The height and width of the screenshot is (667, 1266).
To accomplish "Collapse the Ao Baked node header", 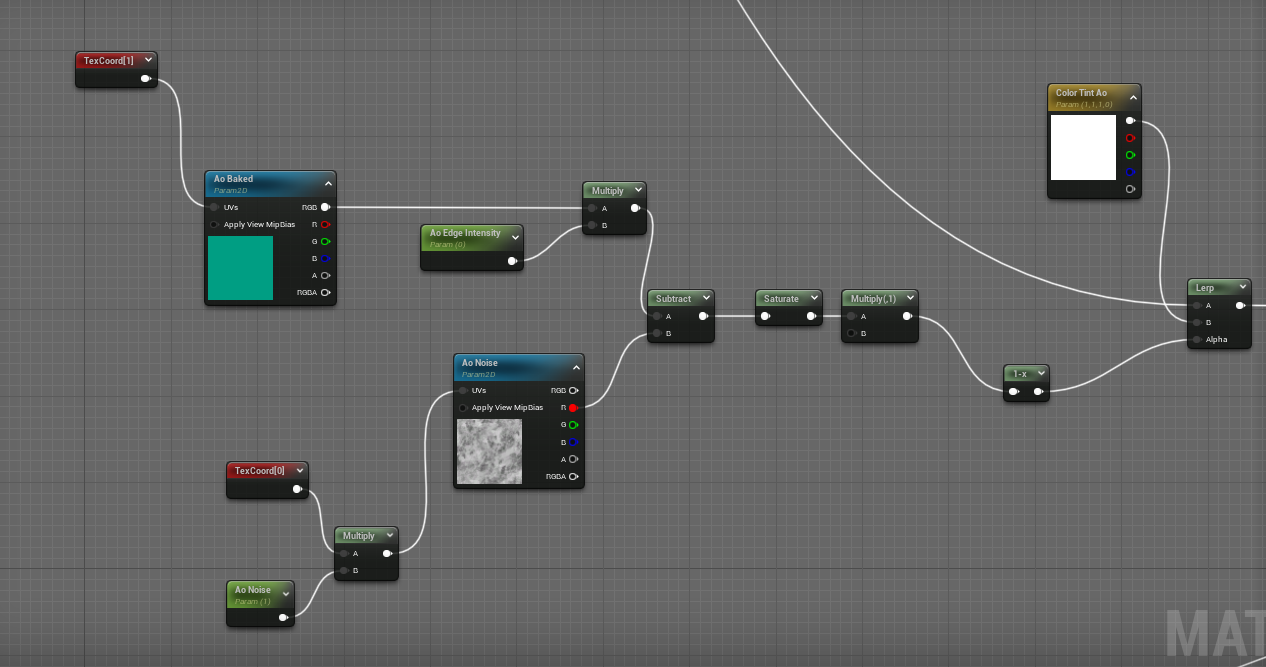I will pyautogui.click(x=328, y=183).
